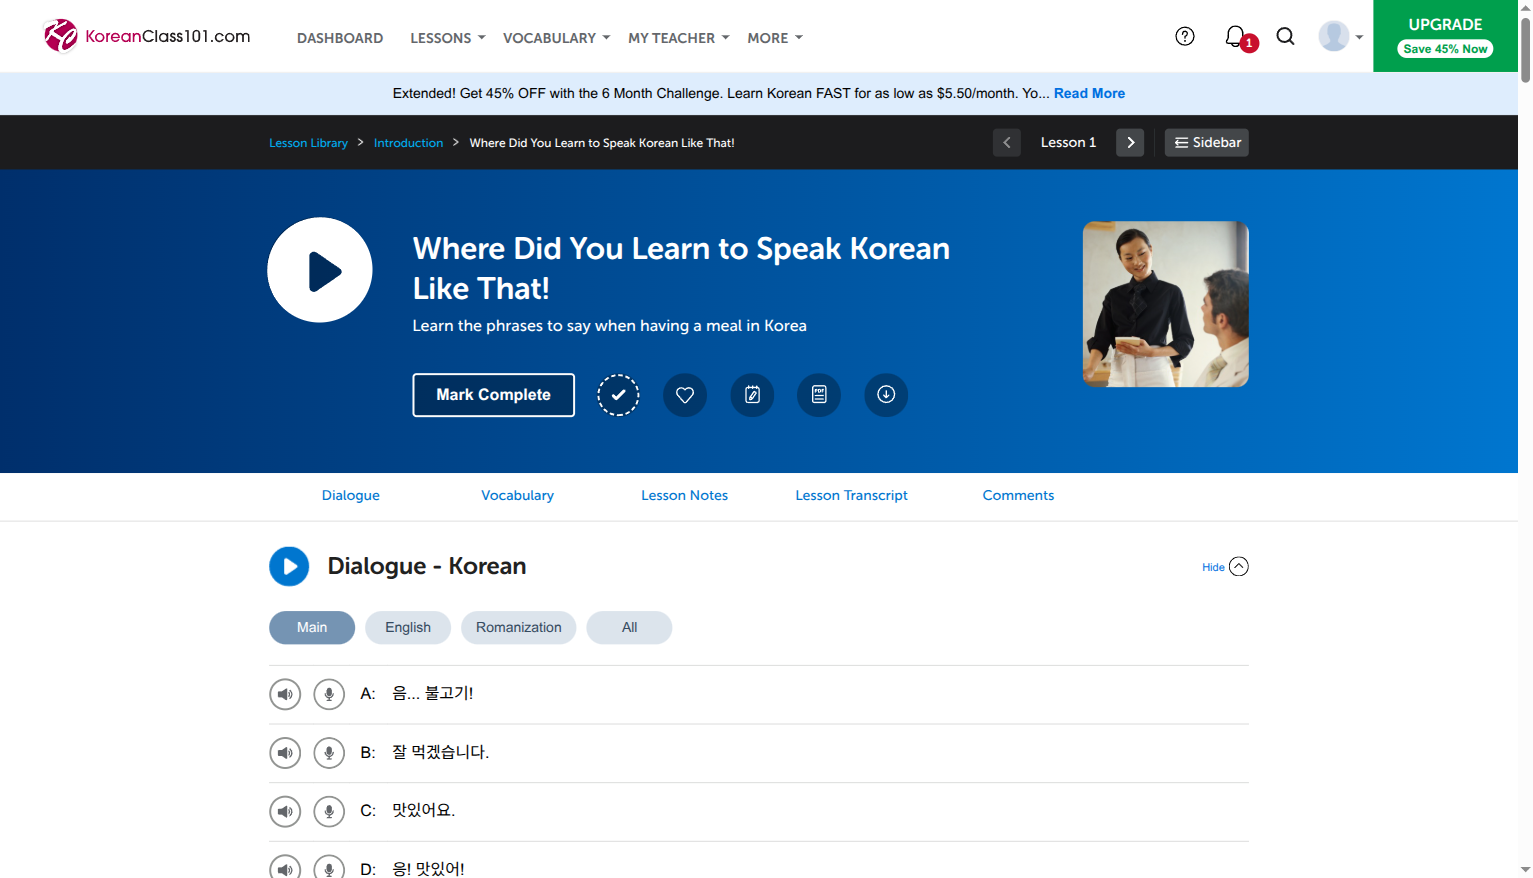Screen dimensions: 1533x878
Task: Switch to the Dialogue tab
Action: (x=351, y=496)
